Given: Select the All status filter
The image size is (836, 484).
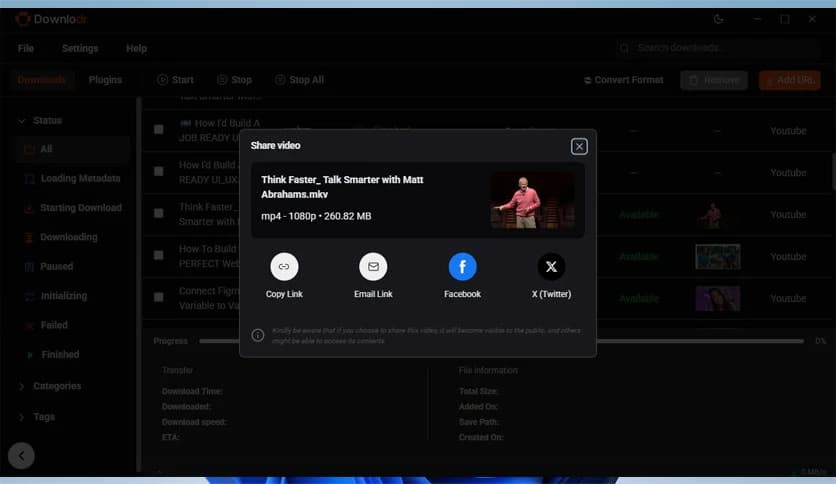Looking at the screenshot, I should [x=73, y=149].
